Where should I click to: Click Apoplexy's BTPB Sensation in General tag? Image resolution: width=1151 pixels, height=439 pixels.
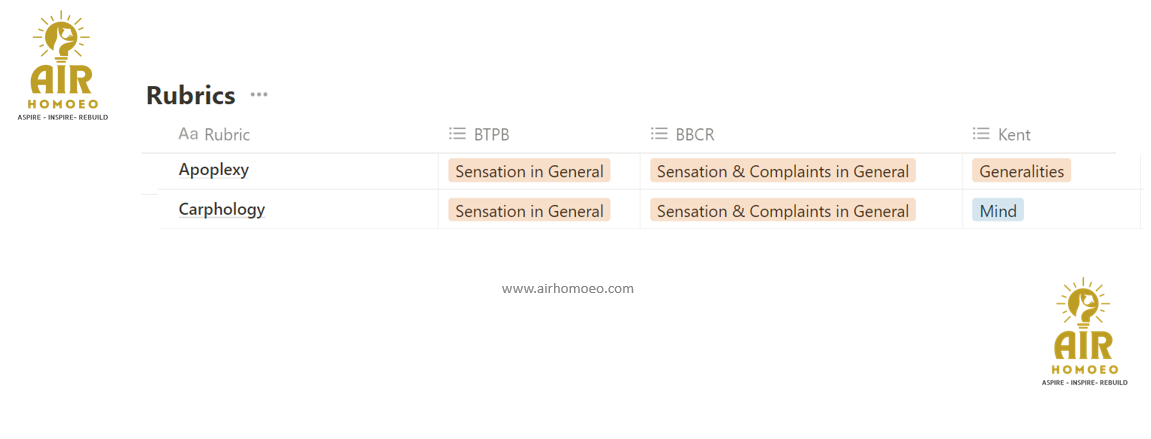click(529, 171)
